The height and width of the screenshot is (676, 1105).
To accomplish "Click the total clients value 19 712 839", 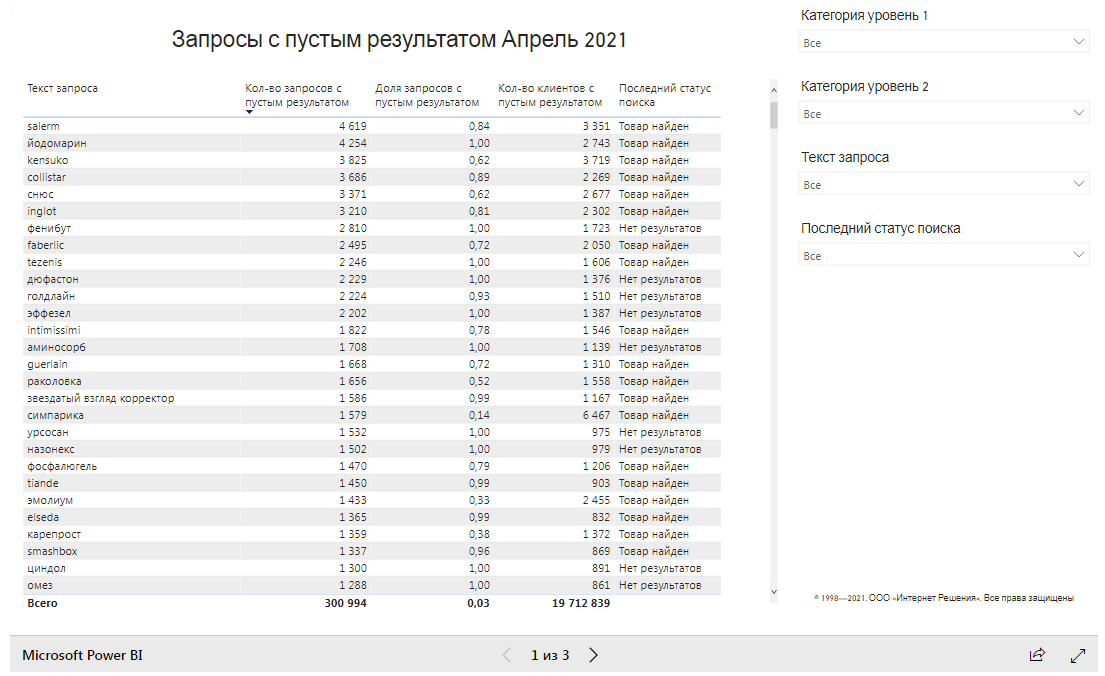I will 581,603.
